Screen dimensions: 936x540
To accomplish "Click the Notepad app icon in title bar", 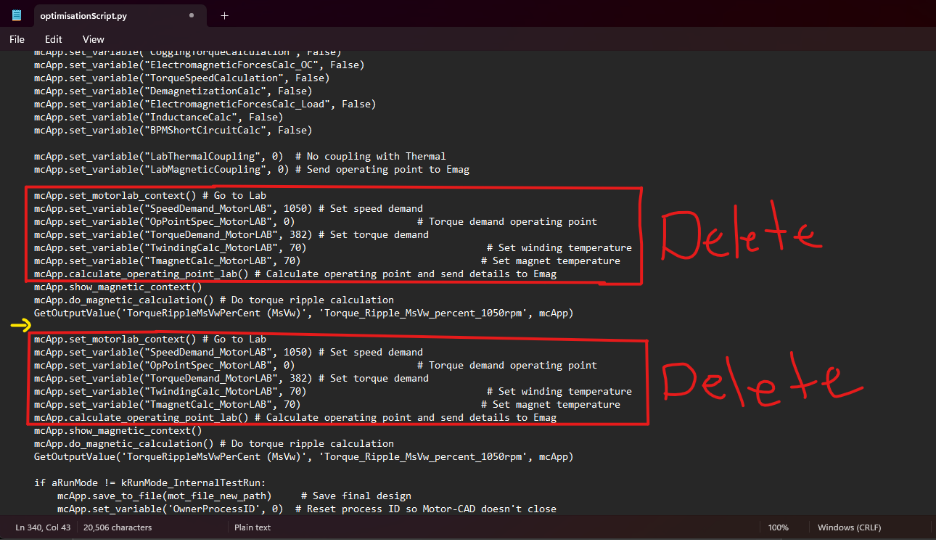I will point(16,15).
